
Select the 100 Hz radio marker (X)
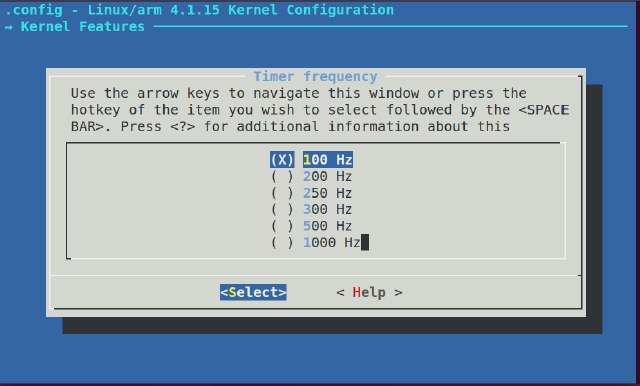pyautogui.click(x=282, y=160)
